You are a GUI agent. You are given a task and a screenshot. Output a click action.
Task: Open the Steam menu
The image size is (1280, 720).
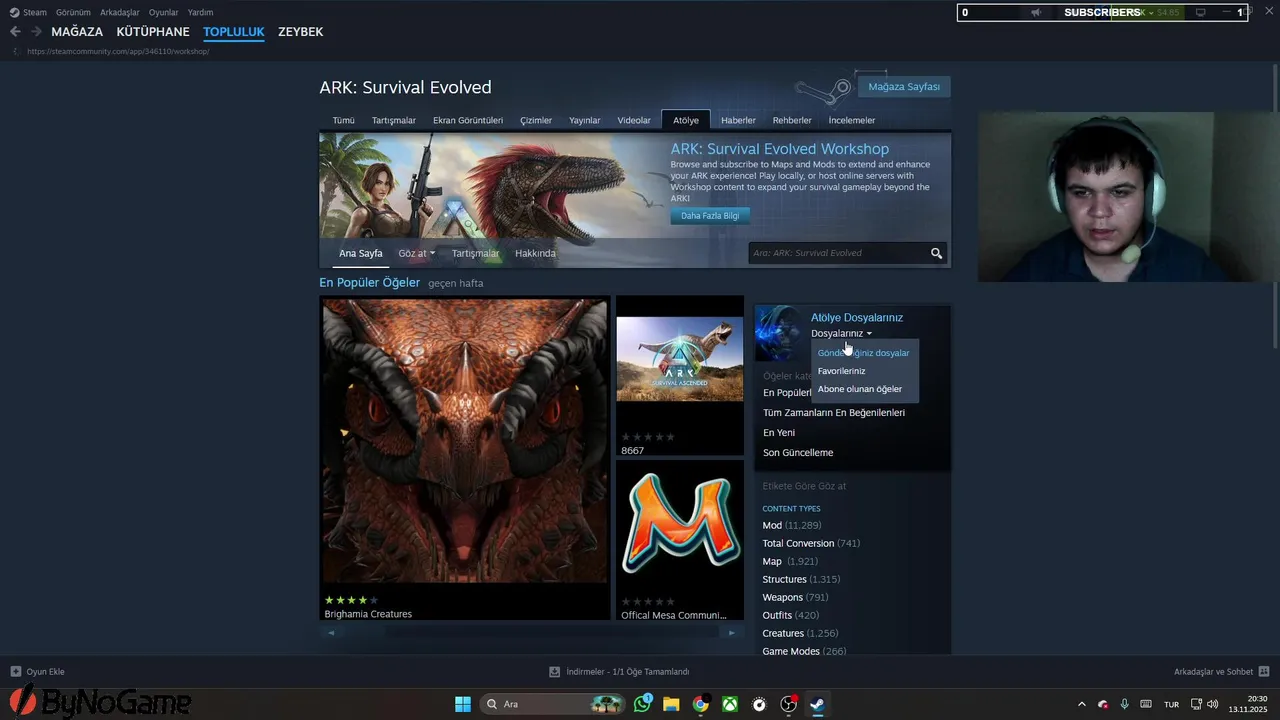tap(35, 12)
